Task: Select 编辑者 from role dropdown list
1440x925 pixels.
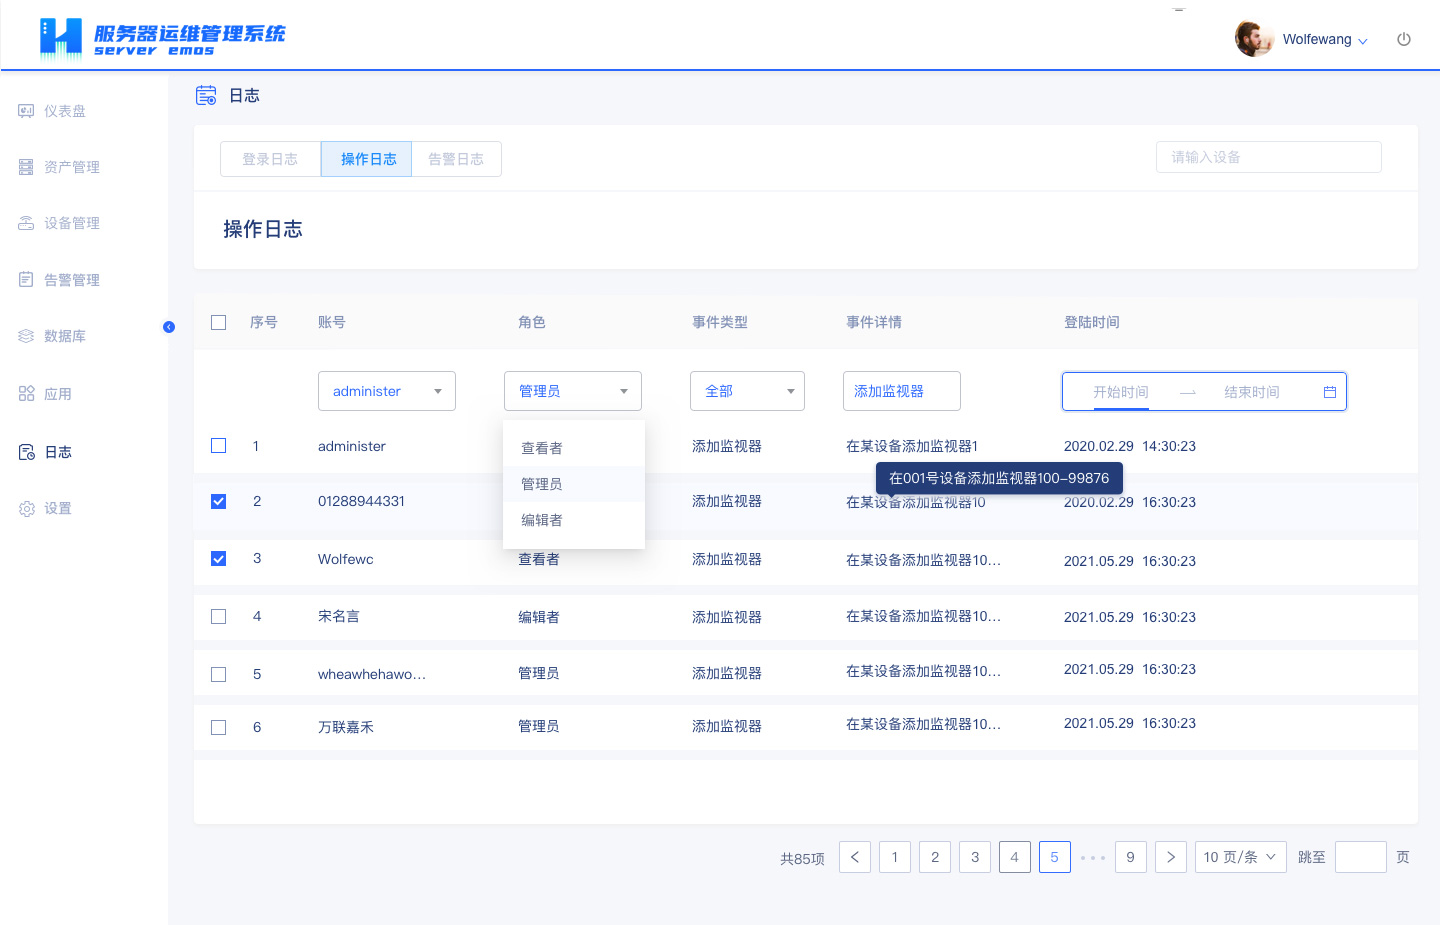Action: (542, 520)
